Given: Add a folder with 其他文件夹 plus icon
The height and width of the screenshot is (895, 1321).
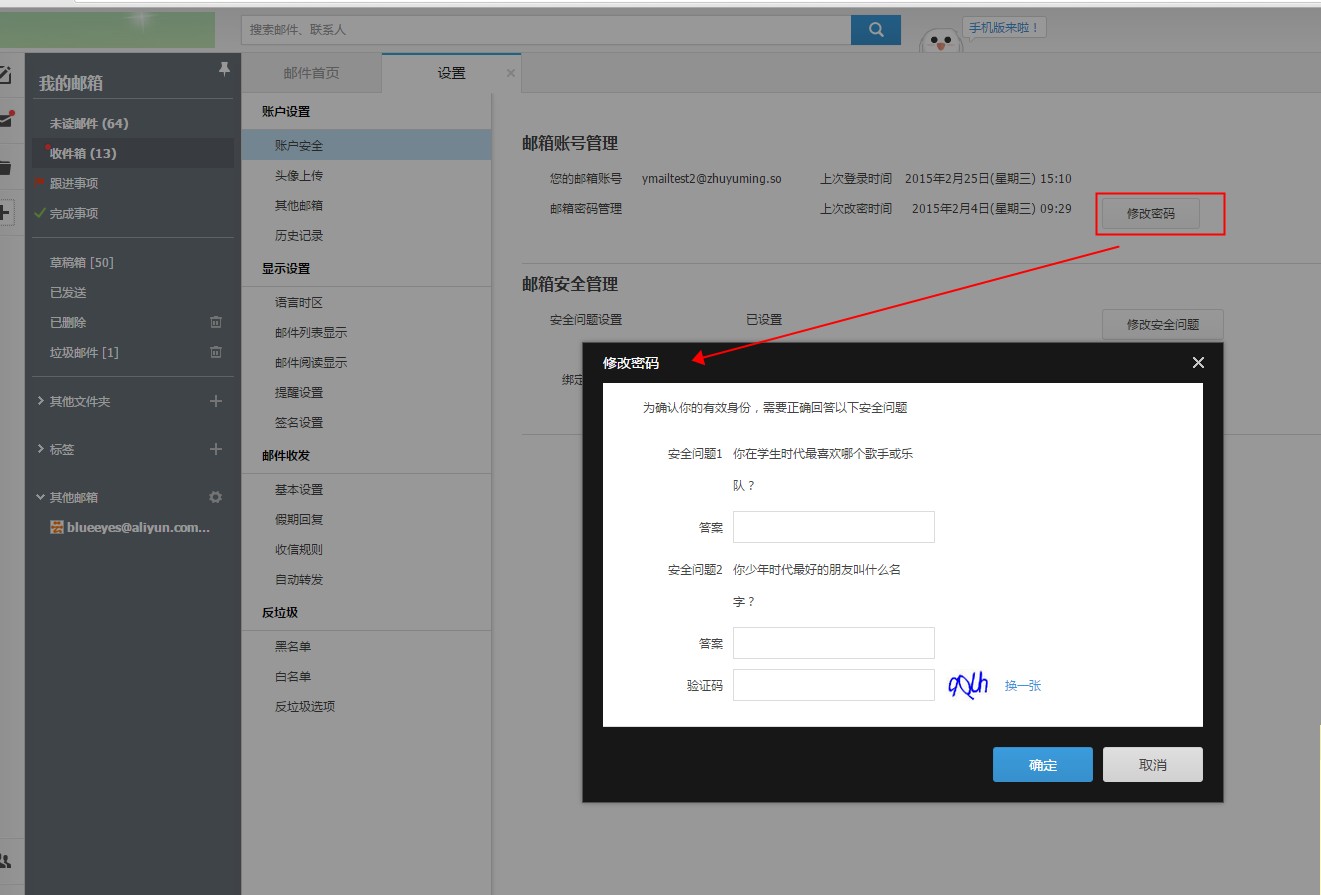Looking at the screenshot, I should (x=215, y=401).
